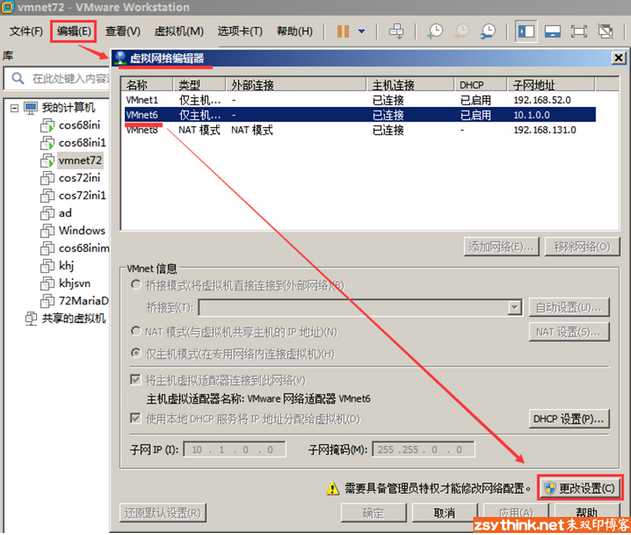The width and height of the screenshot is (631, 535).
Task: Toggle 将主机虚拟适配器连接到此网络 checkbox
Action: point(136,380)
